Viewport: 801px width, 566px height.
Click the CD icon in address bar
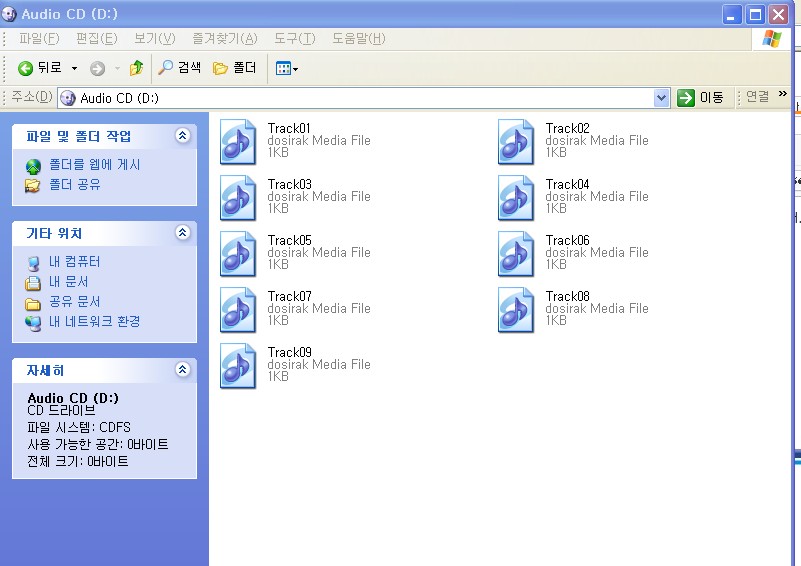68,98
